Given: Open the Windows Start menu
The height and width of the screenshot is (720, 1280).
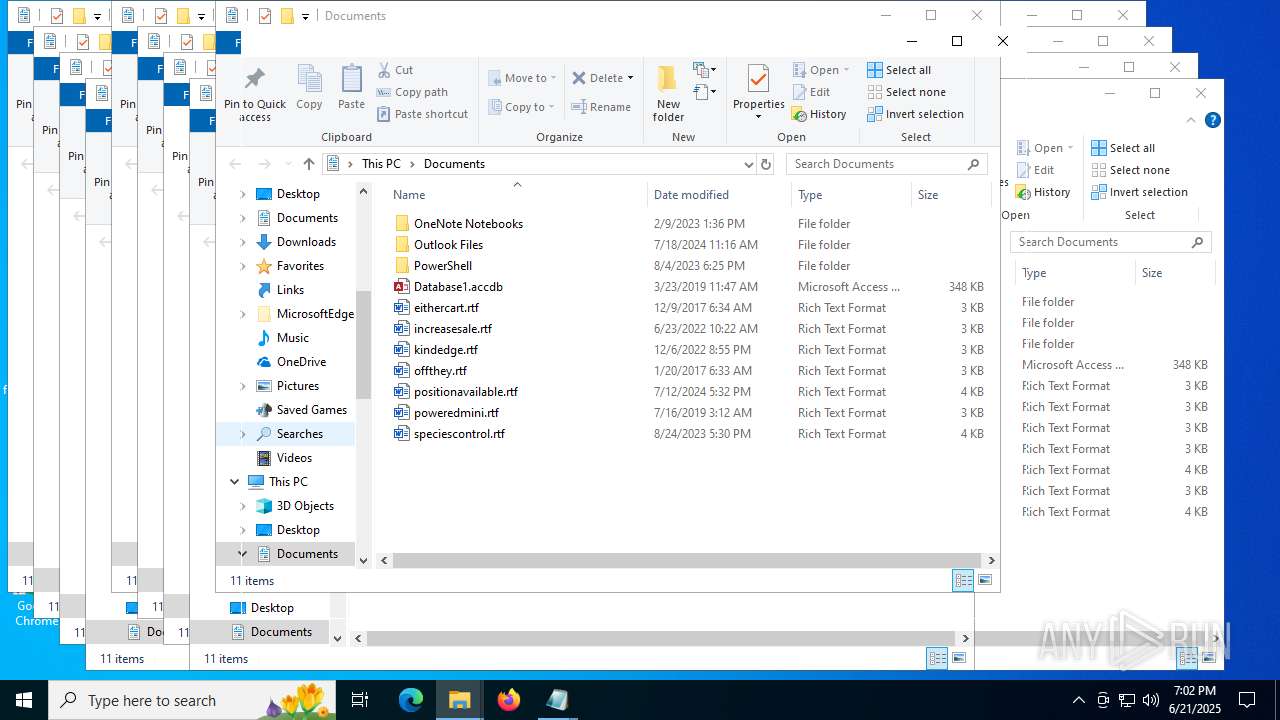Looking at the screenshot, I should (24, 700).
